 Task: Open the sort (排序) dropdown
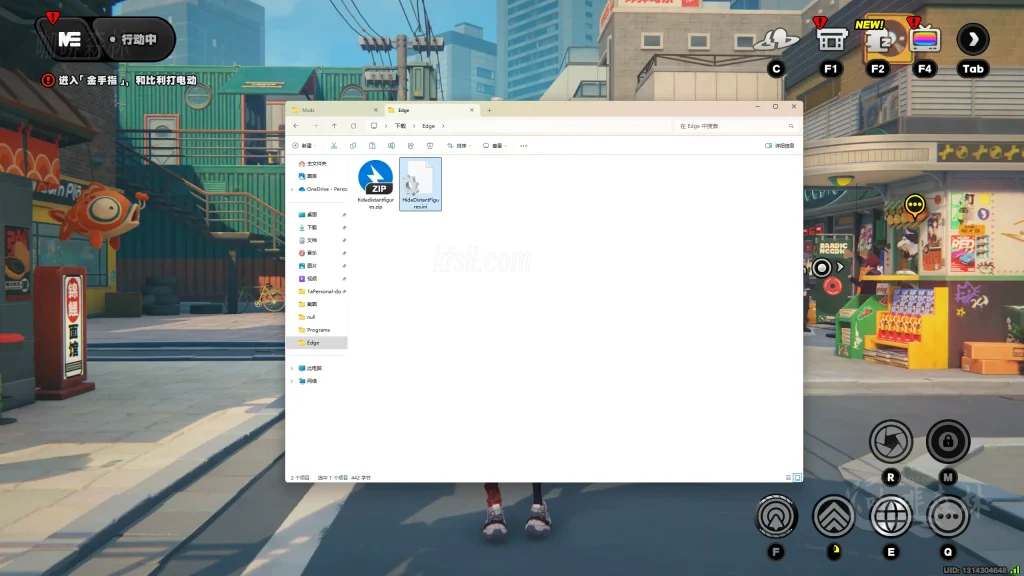pos(457,146)
